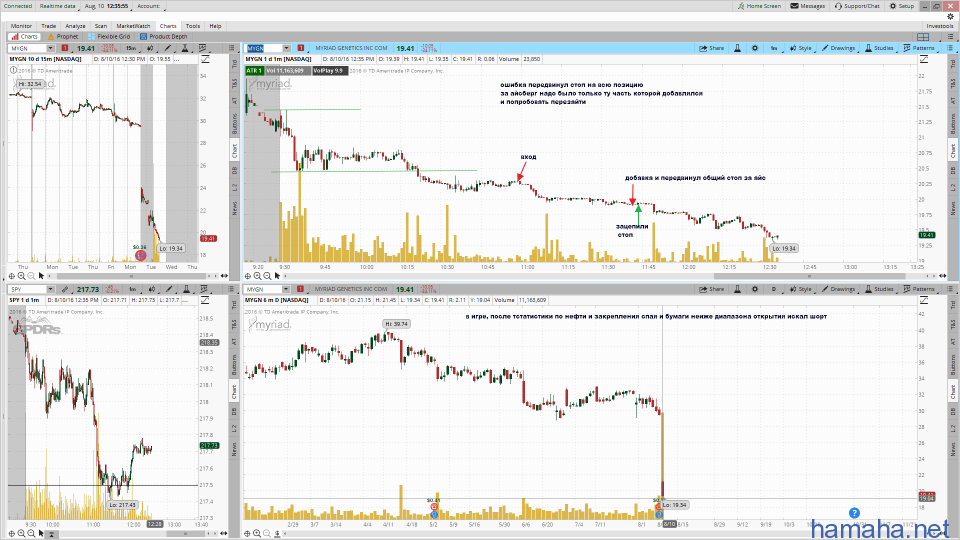This screenshot has height=540, width=960.
Task: Switch to the MarketWatch tab
Action: pyautogui.click(x=133, y=26)
